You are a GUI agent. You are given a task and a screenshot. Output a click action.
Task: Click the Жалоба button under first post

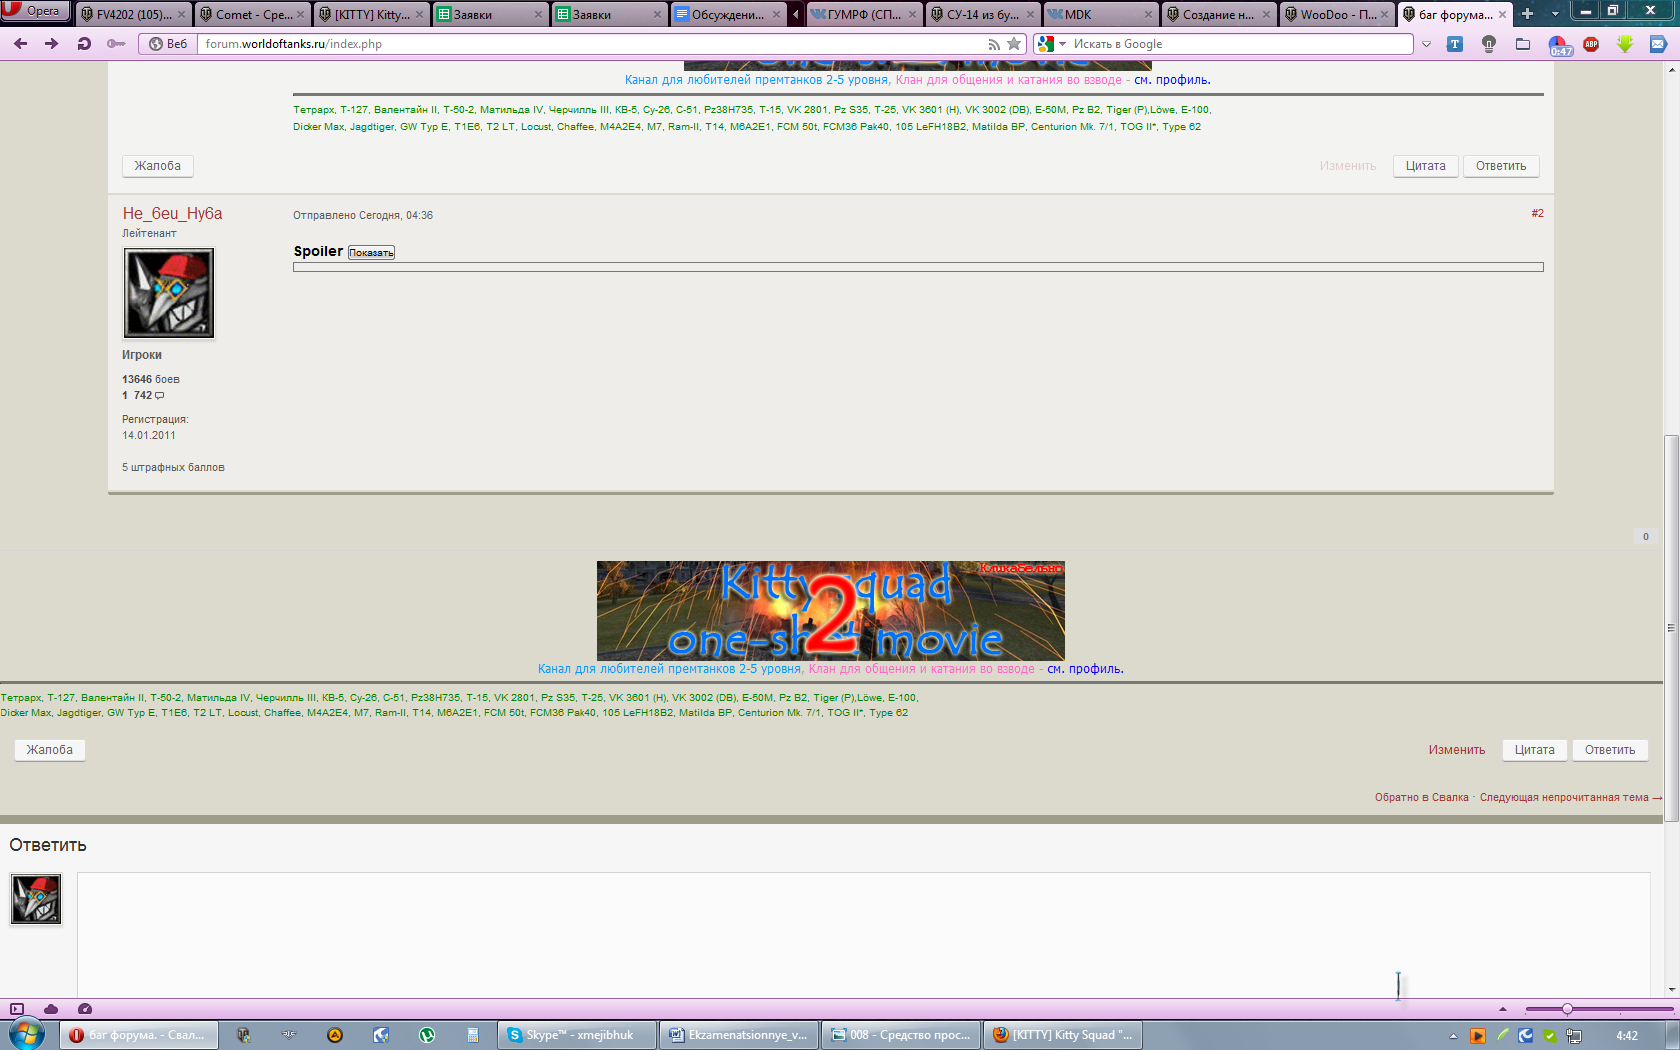pos(158,166)
